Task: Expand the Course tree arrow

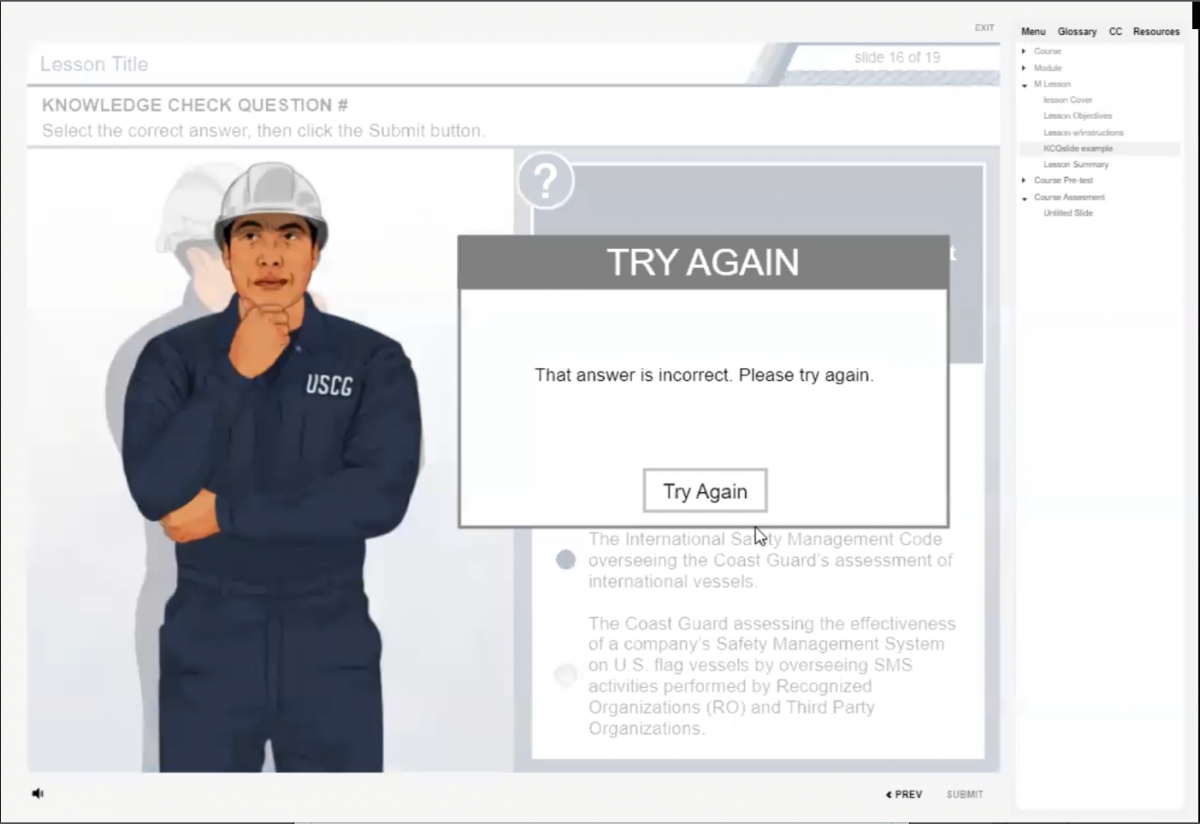Action: pos(1024,51)
